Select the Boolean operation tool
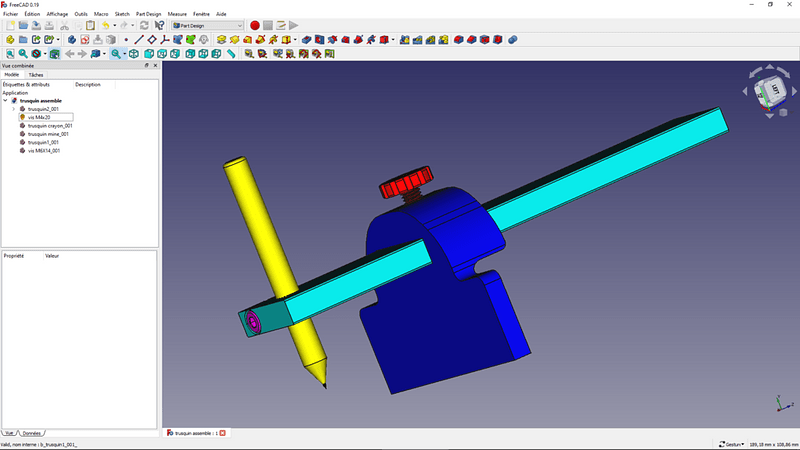Image resolution: width=800 pixels, height=450 pixels. (513, 40)
